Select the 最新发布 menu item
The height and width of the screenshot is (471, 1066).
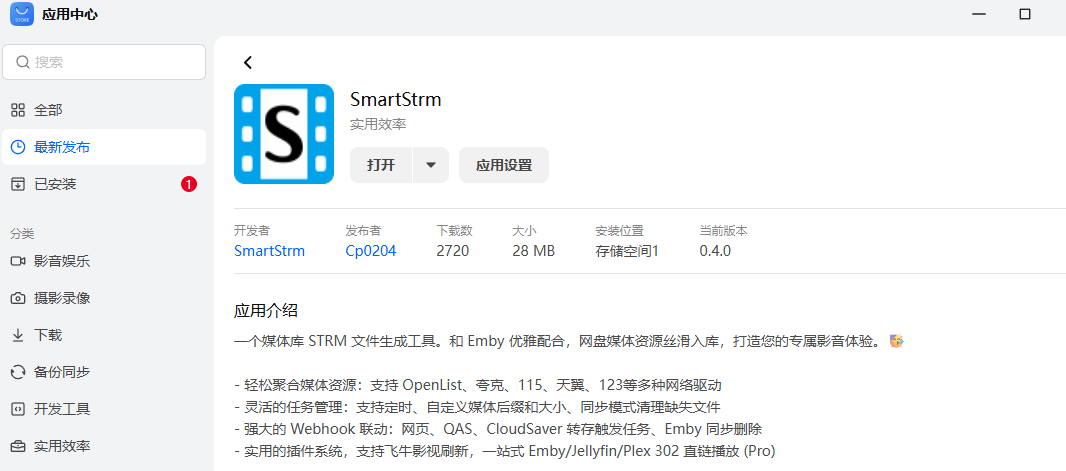tap(104, 147)
